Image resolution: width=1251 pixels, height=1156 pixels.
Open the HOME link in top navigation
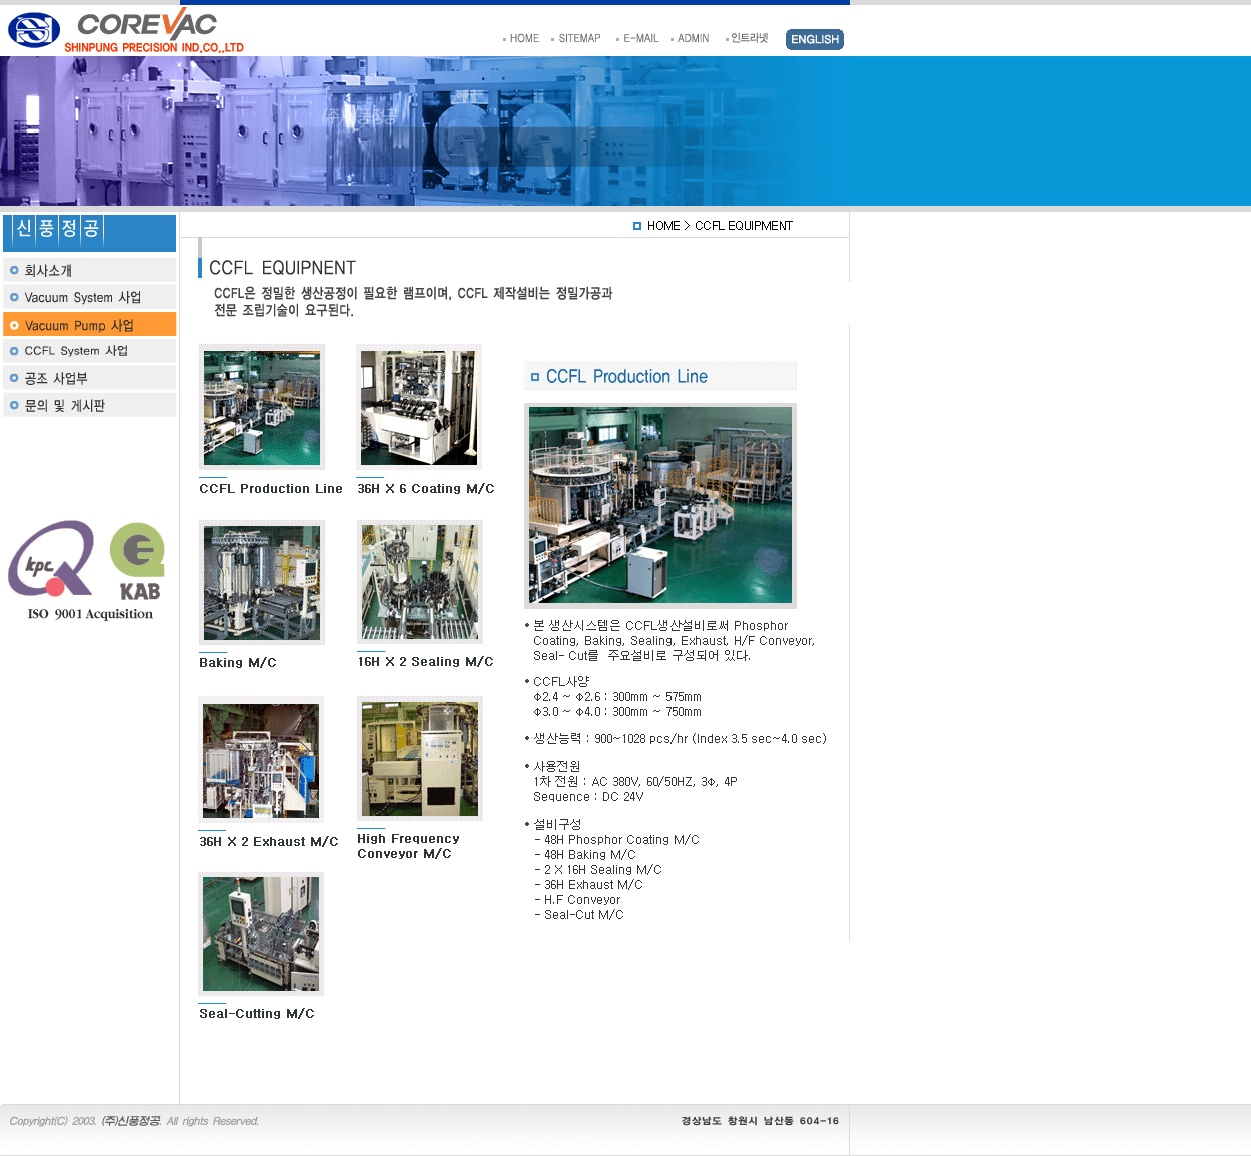[523, 39]
